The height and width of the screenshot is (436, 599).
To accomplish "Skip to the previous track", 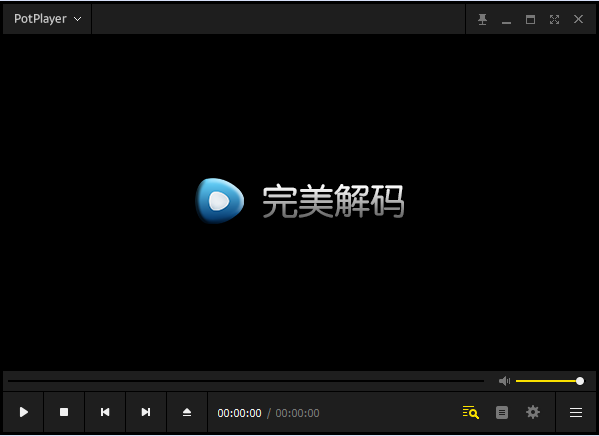I will pos(105,412).
